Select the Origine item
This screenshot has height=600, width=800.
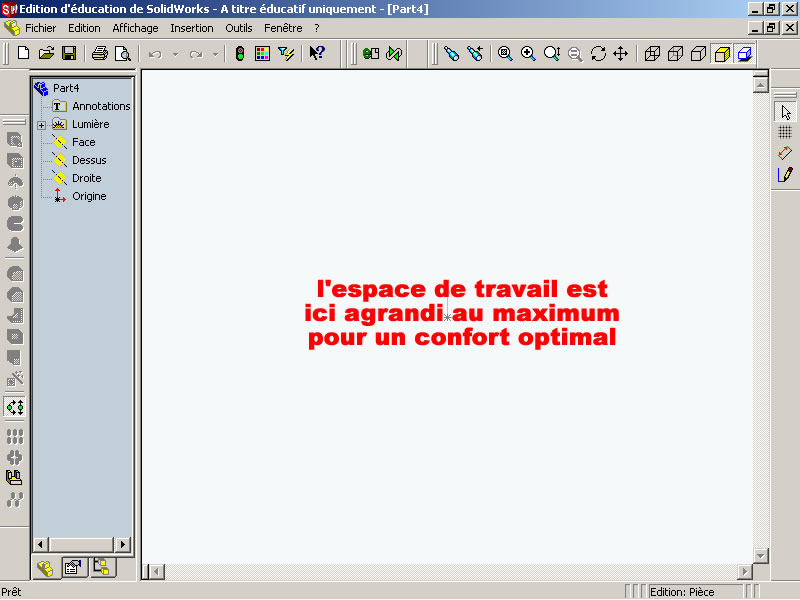coord(89,196)
